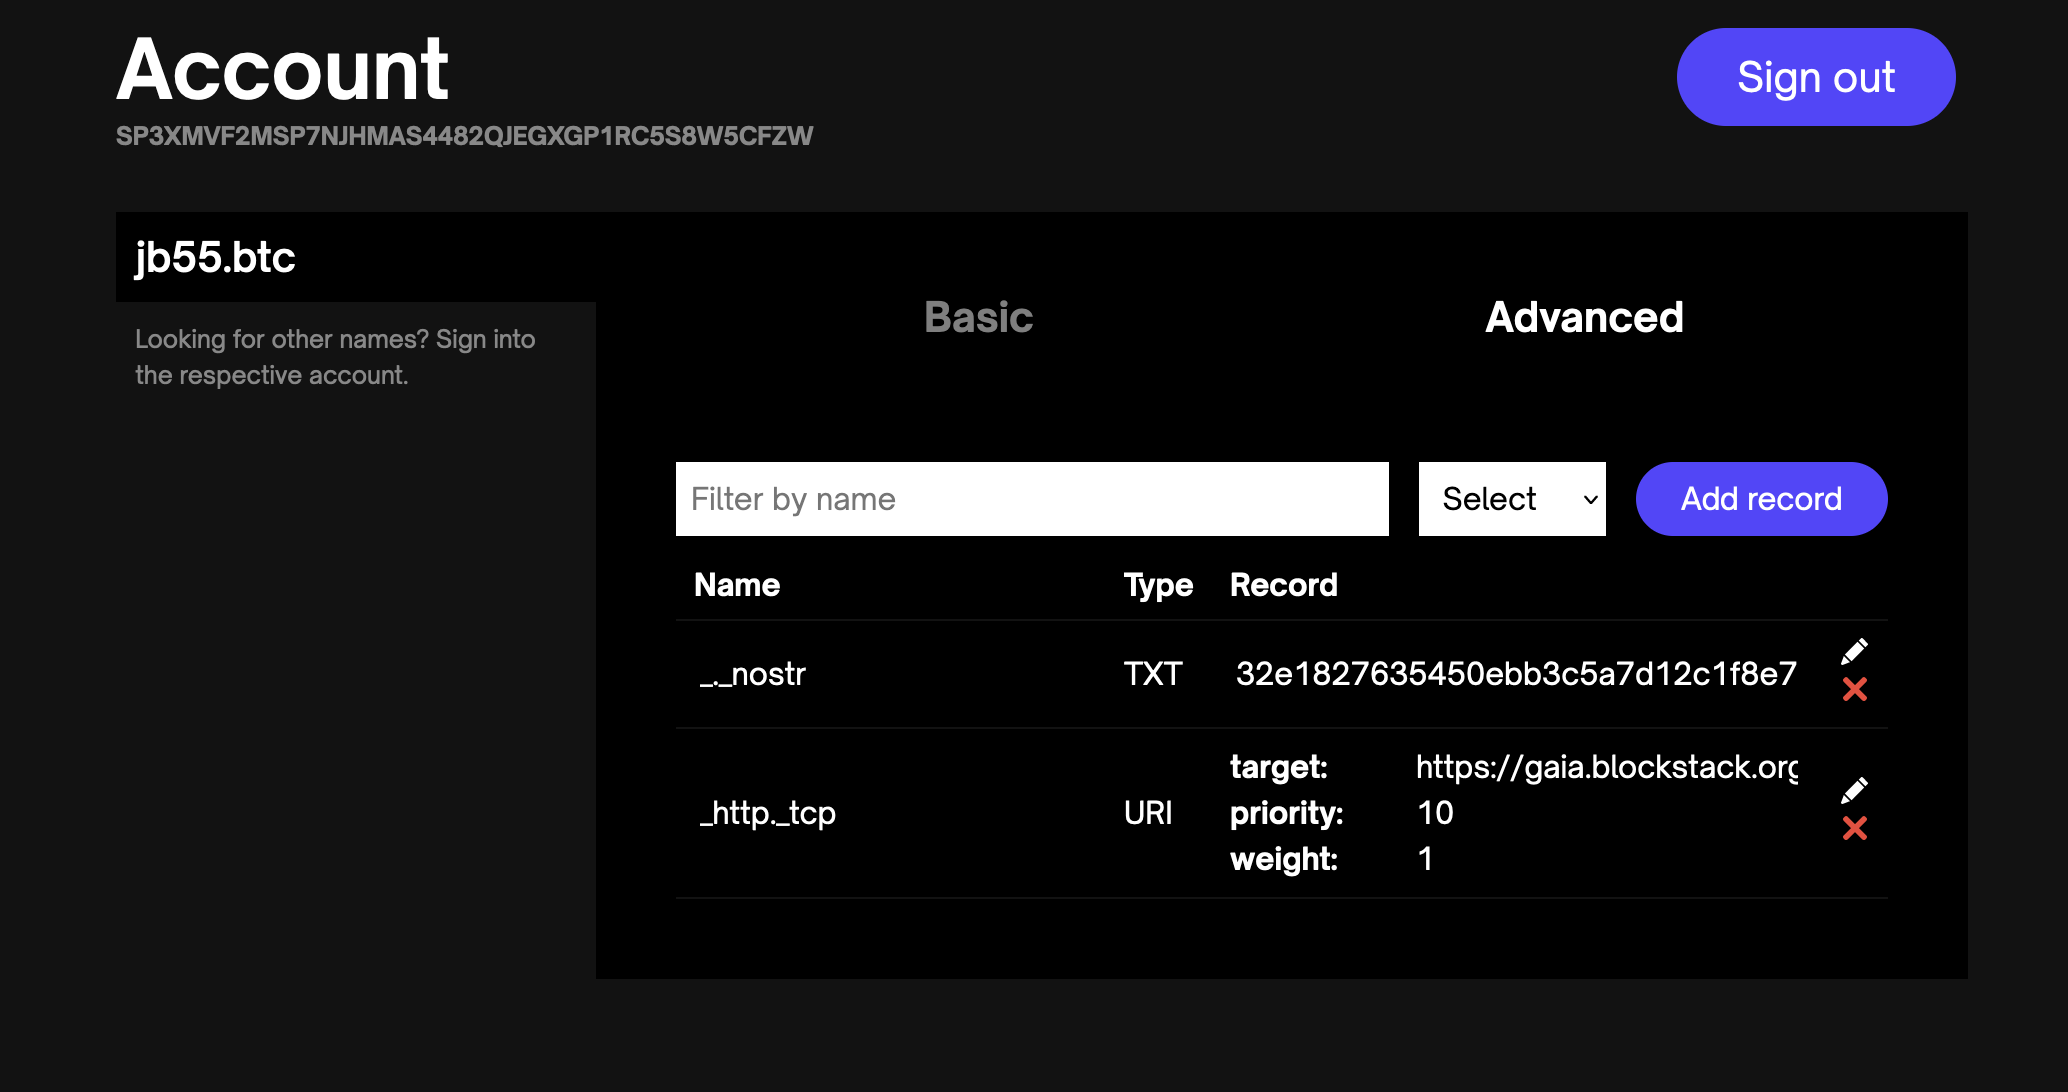This screenshot has height=1092, width=2068.
Task: Click the _http._tcp record name
Action: pyautogui.click(x=767, y=813)
